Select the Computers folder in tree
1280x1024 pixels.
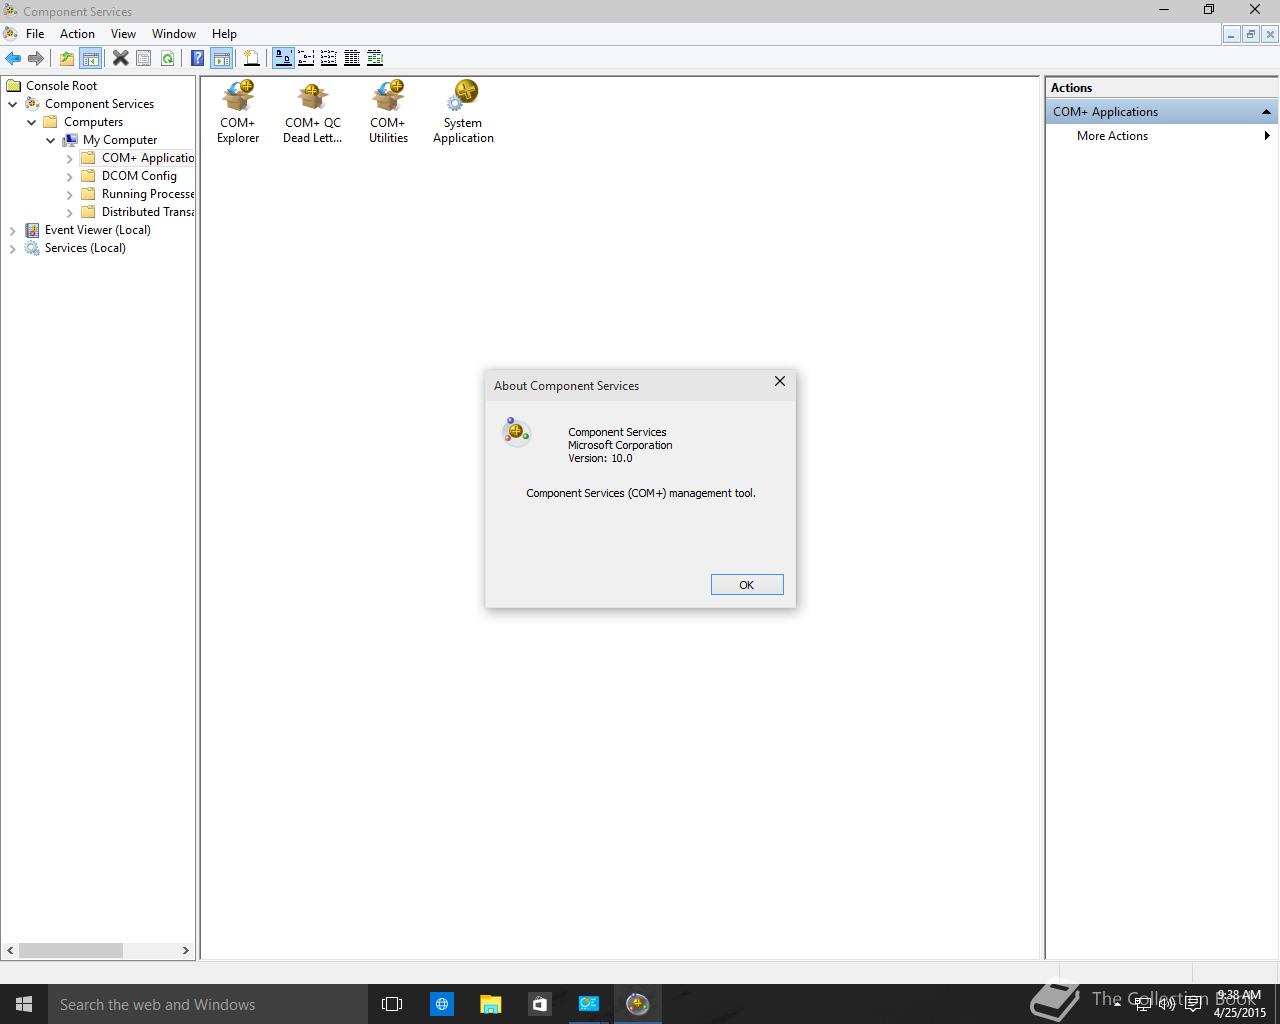[93, 122]
